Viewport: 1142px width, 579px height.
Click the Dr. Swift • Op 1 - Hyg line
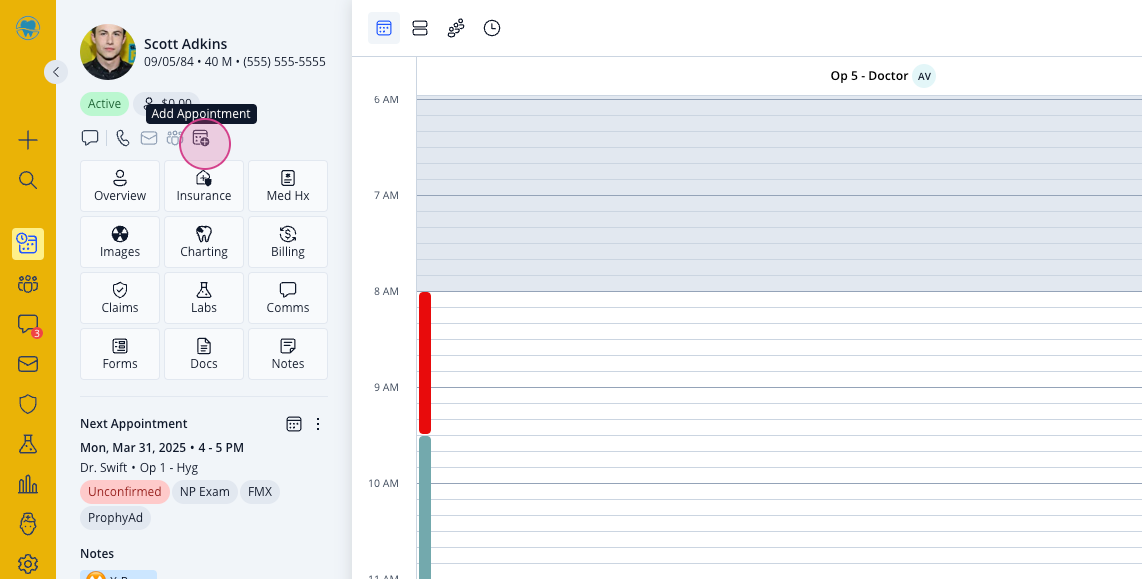[139, 468]
